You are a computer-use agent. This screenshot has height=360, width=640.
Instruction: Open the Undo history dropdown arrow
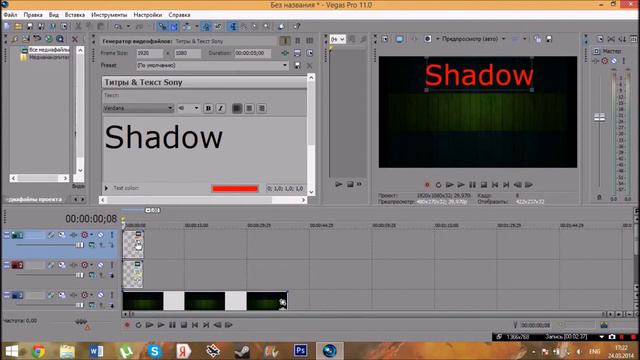[x=128, y=27]
